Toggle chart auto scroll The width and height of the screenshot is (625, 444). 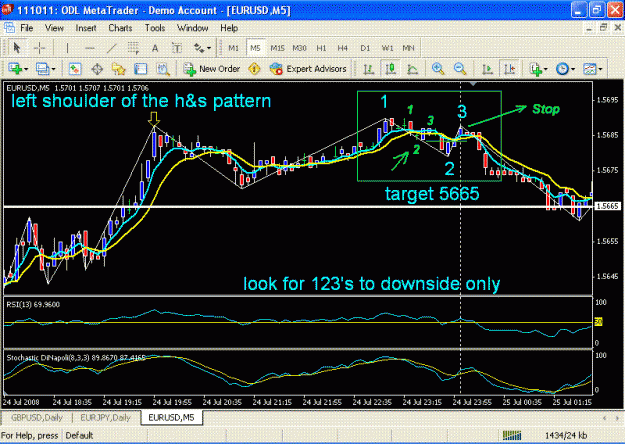[x=487, y=69]
